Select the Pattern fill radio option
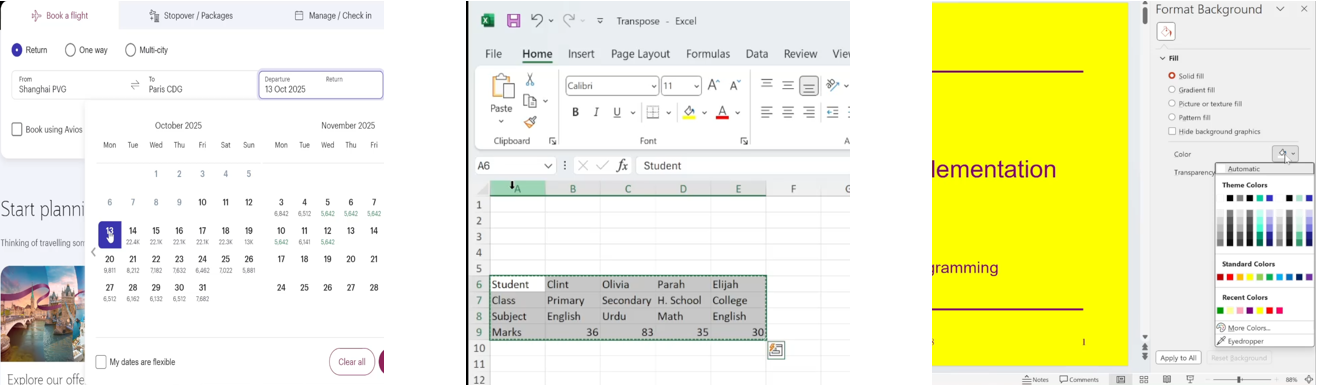The height and width of the screenshot is (387, 1317). pos(1172,118)
